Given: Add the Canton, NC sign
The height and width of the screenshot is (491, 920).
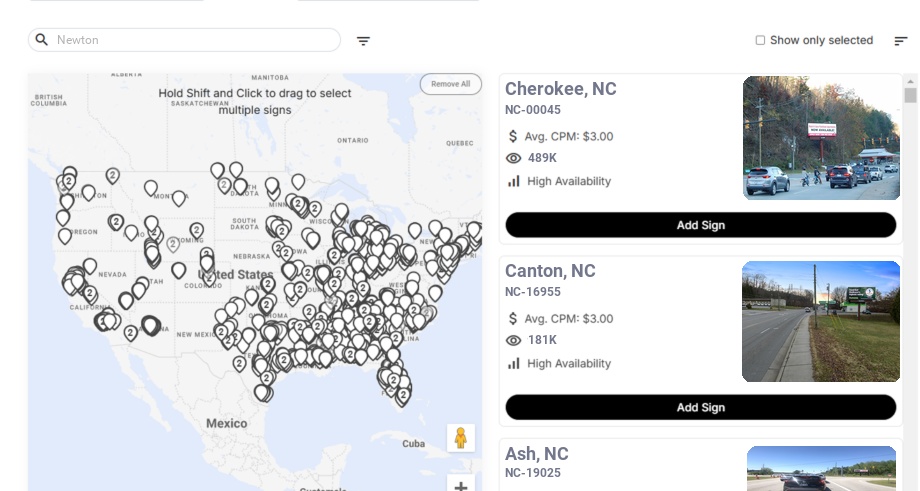Looking at the screenshot, I should [x=700, y=407].
